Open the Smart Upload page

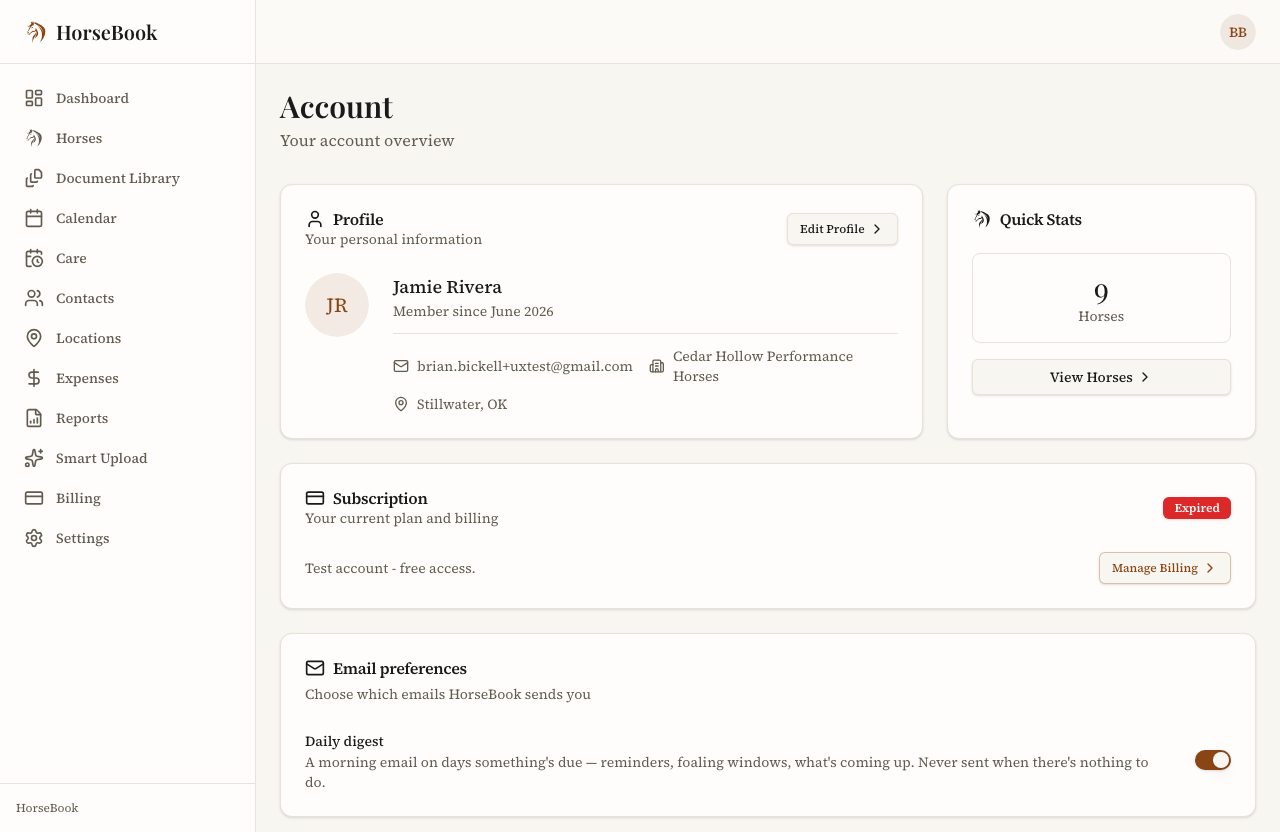[128, 458]
